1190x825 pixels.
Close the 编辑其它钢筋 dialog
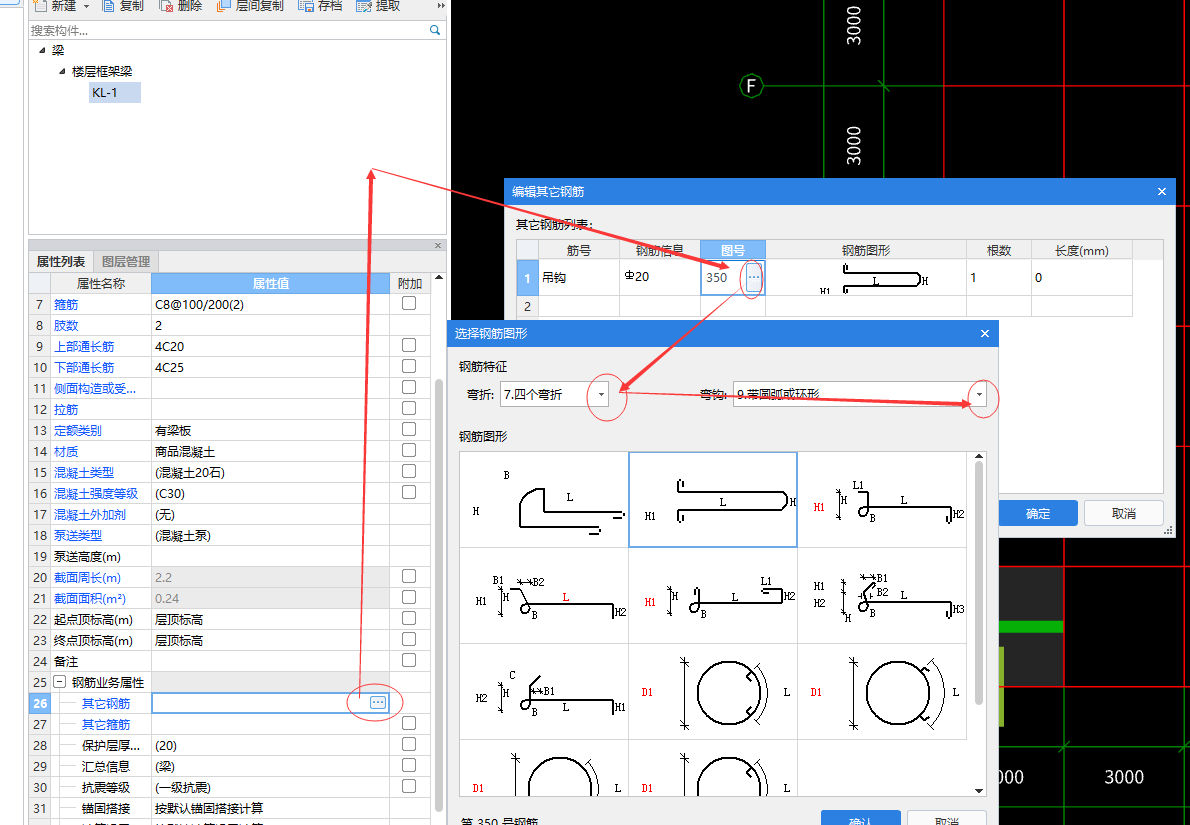pyautogui.click(x=1161, y=192)
